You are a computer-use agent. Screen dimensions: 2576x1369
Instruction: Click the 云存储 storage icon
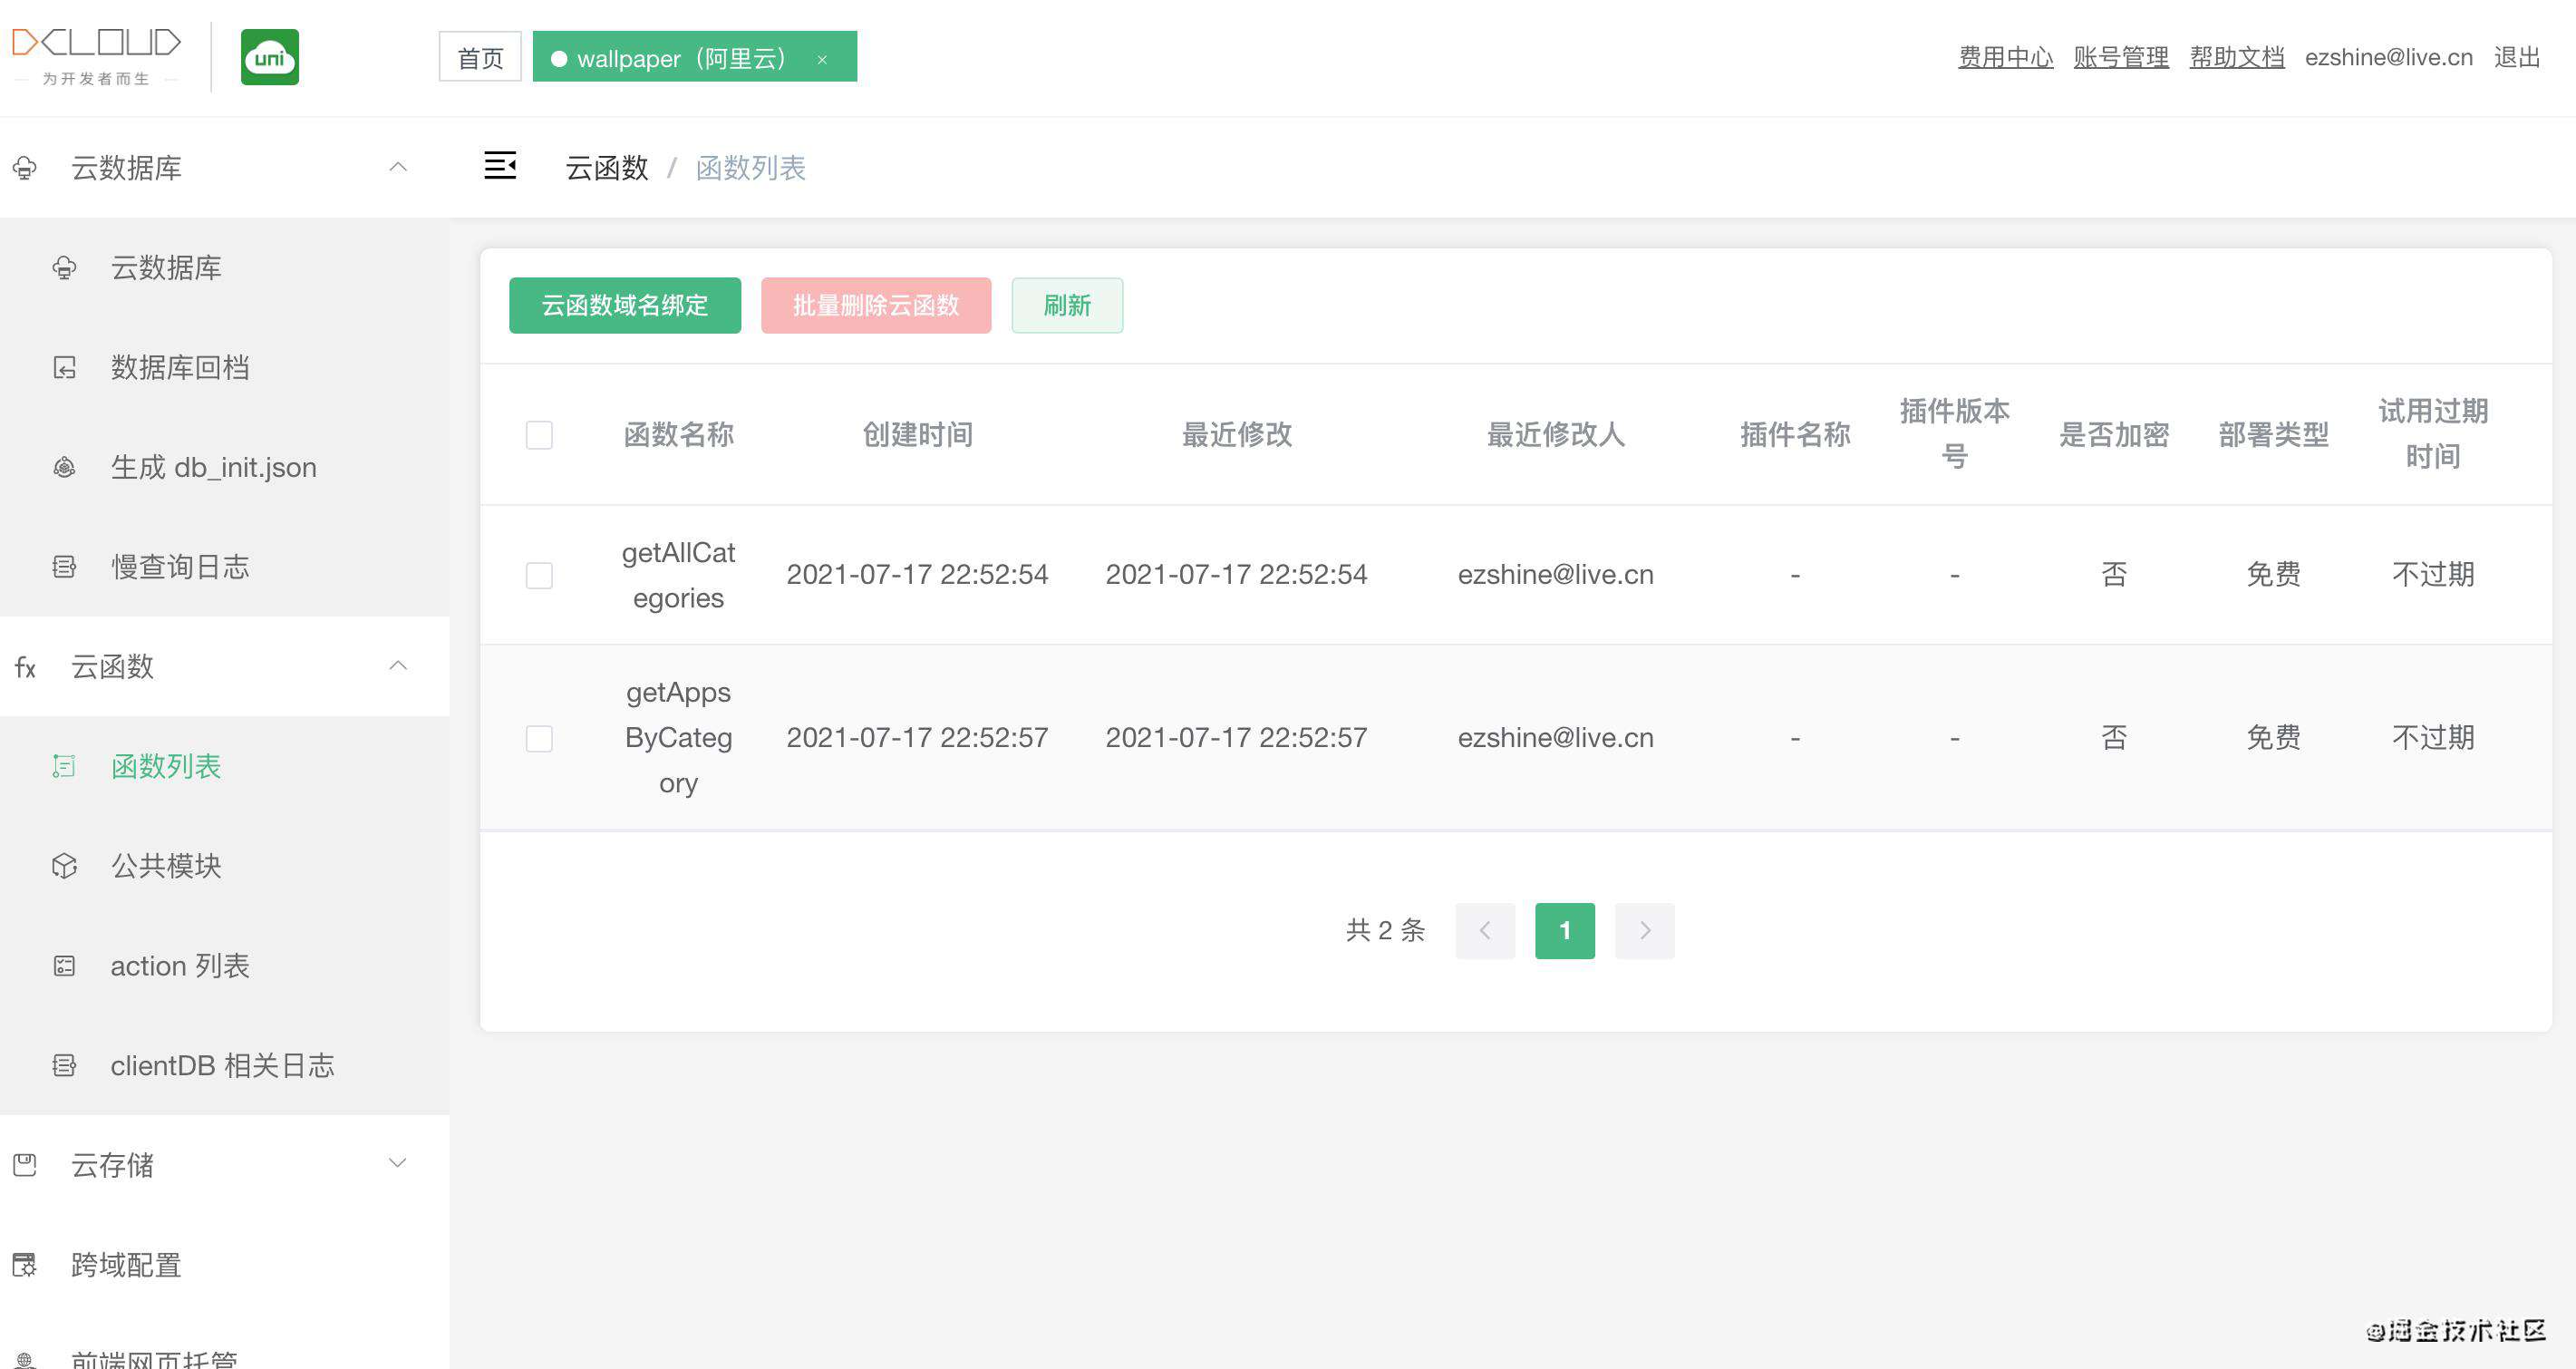pos(25,1165)
